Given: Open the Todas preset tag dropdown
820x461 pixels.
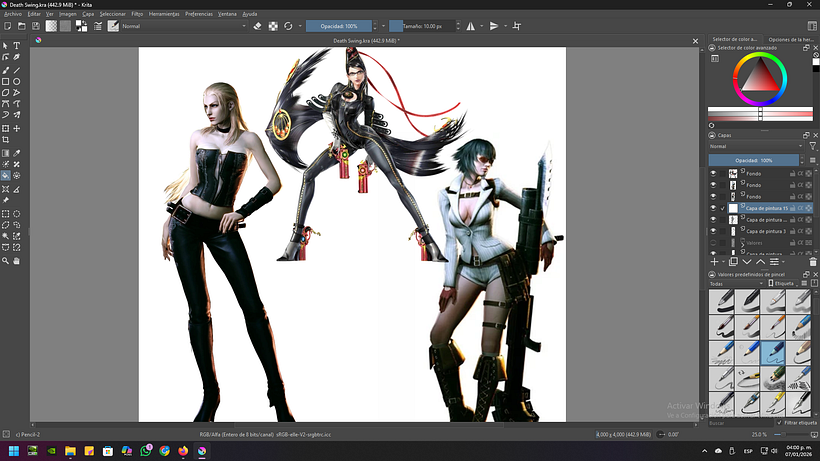Looking at the screenshot, I should 736,283.
